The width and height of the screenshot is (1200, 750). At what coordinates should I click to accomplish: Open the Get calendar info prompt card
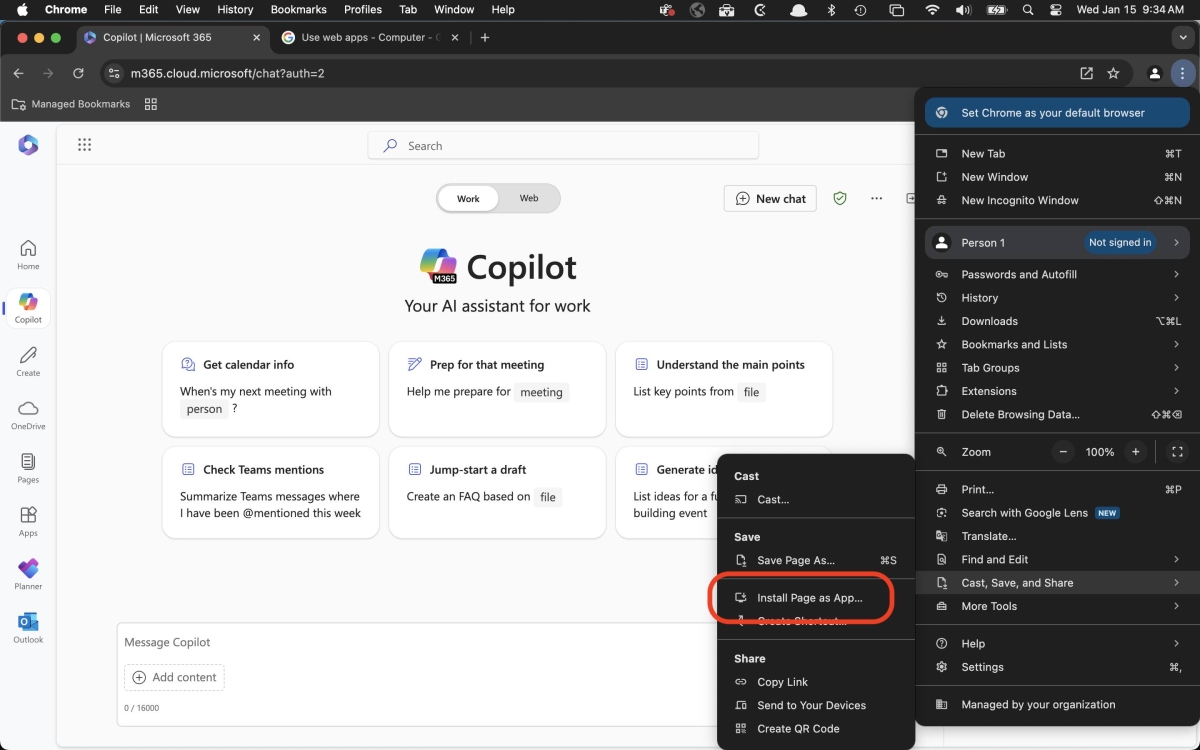click(271, 389)
